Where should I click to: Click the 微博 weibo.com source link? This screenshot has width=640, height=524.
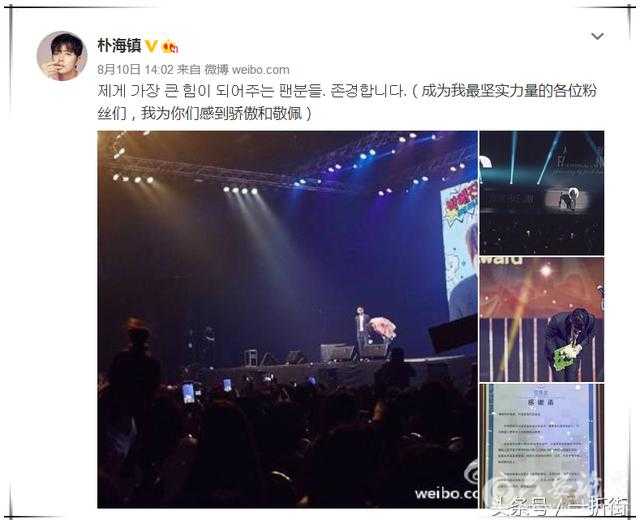(247, 70)
